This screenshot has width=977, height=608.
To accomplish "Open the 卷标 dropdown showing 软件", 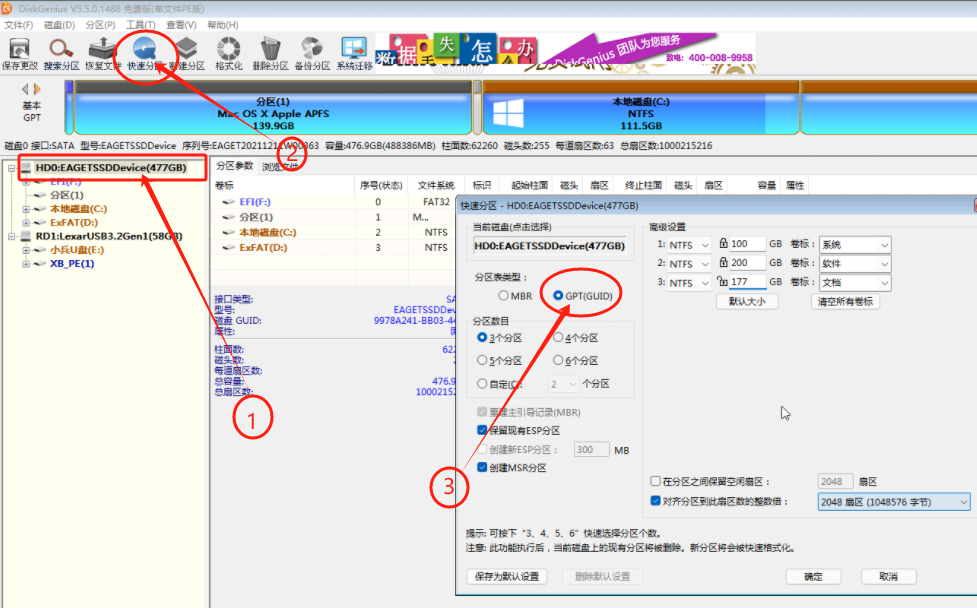I will click(855, 264).
